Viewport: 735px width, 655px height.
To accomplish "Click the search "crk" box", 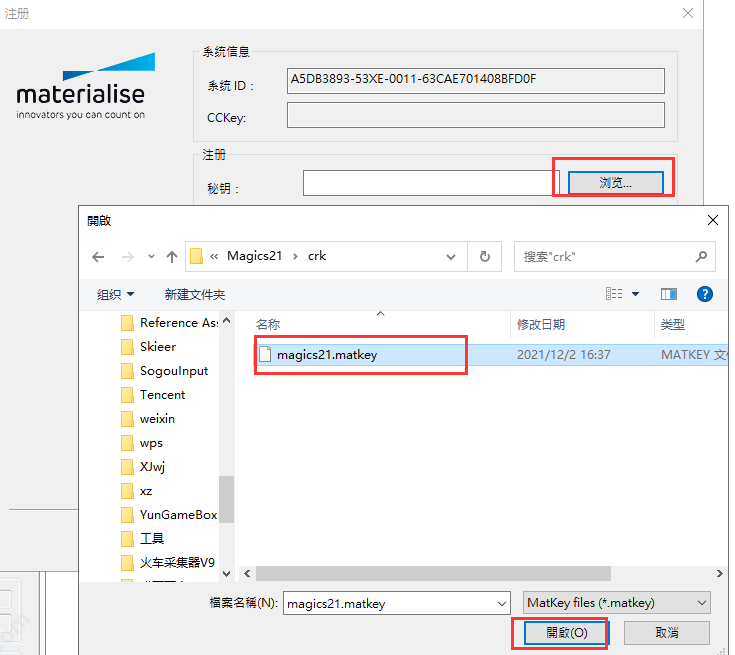I will tap(615, 256).
